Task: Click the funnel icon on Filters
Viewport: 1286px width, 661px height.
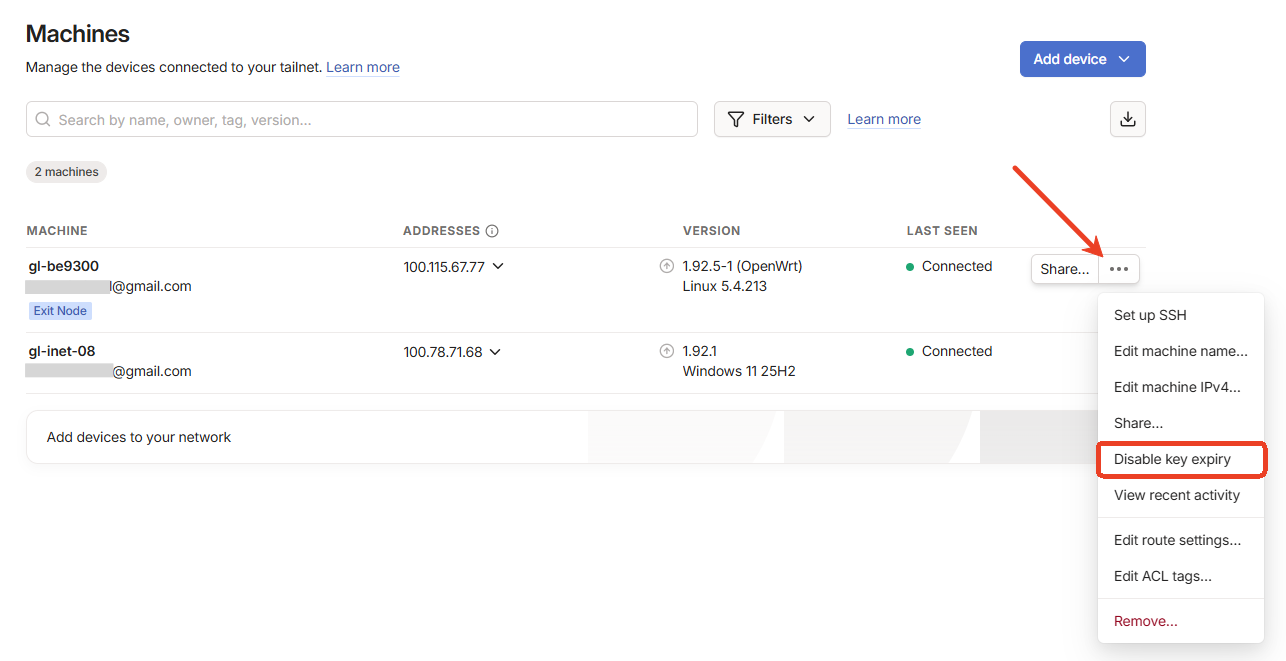Action: coord(736,119)
